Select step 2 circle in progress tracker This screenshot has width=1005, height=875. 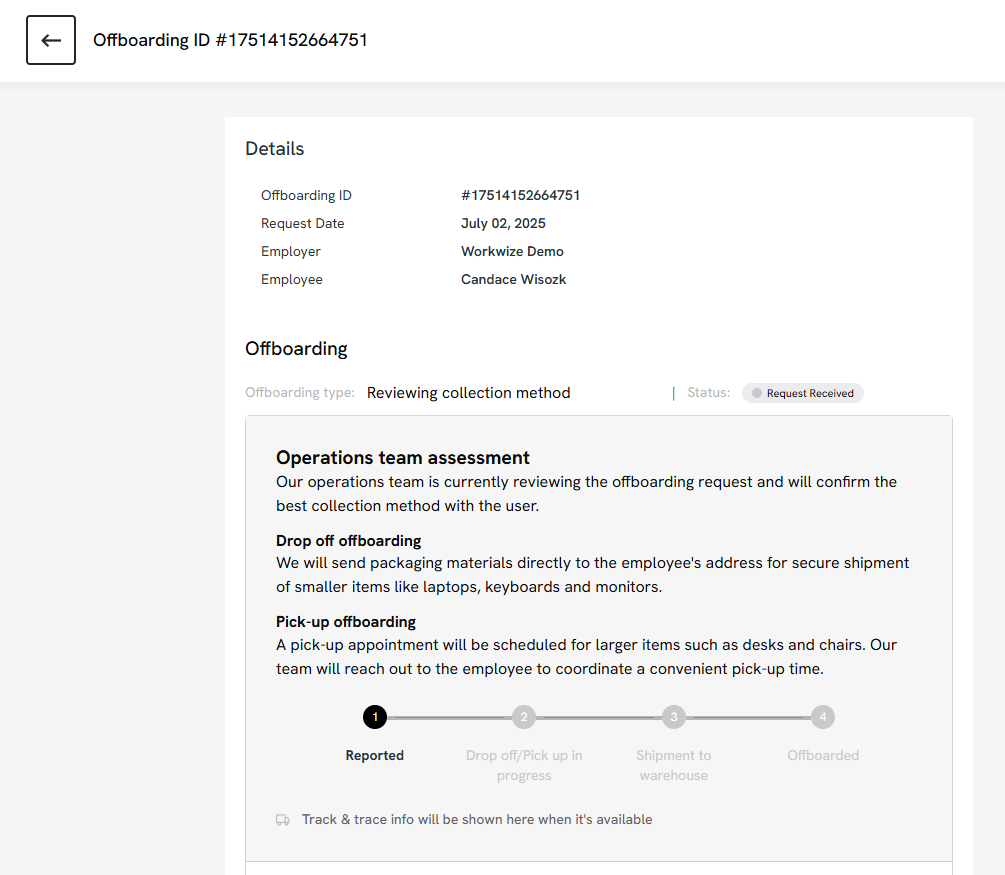tap(524, 717)
